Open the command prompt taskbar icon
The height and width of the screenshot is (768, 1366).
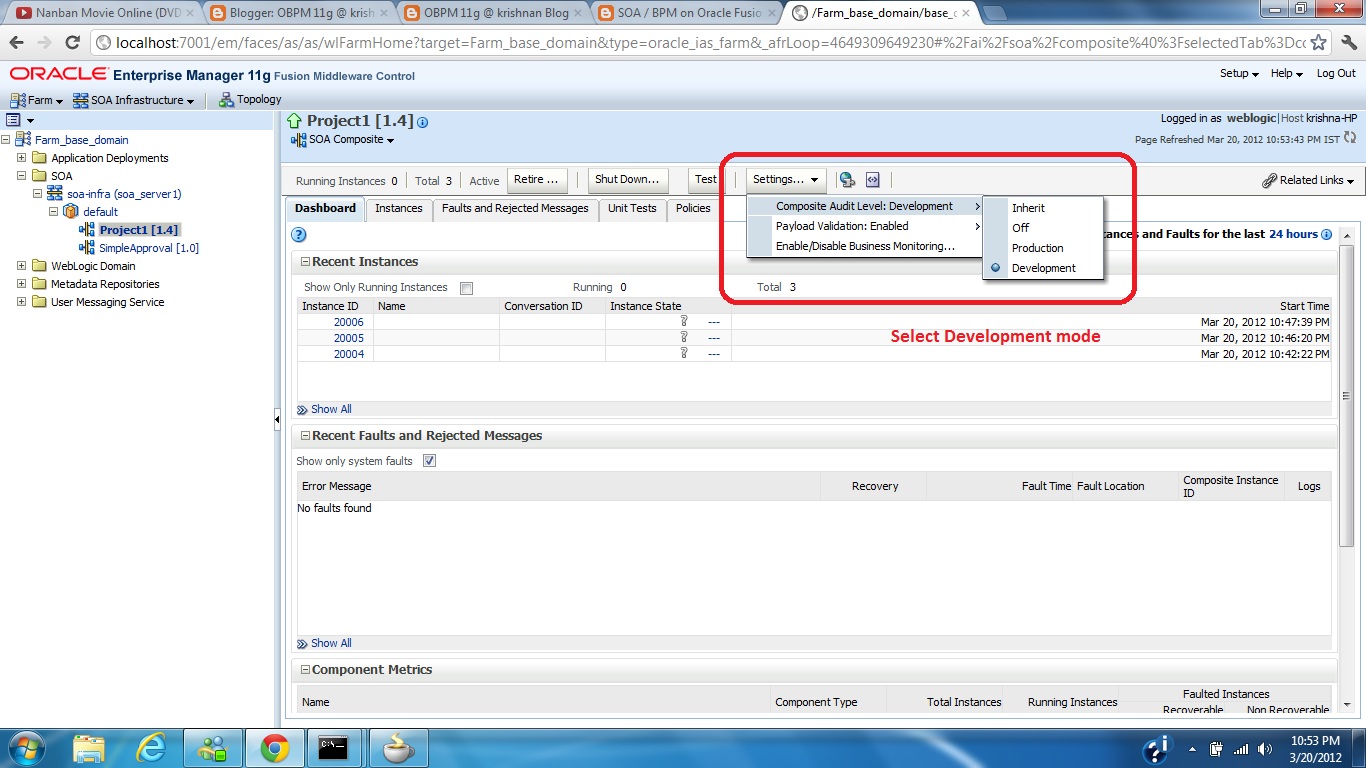(333, 748)
